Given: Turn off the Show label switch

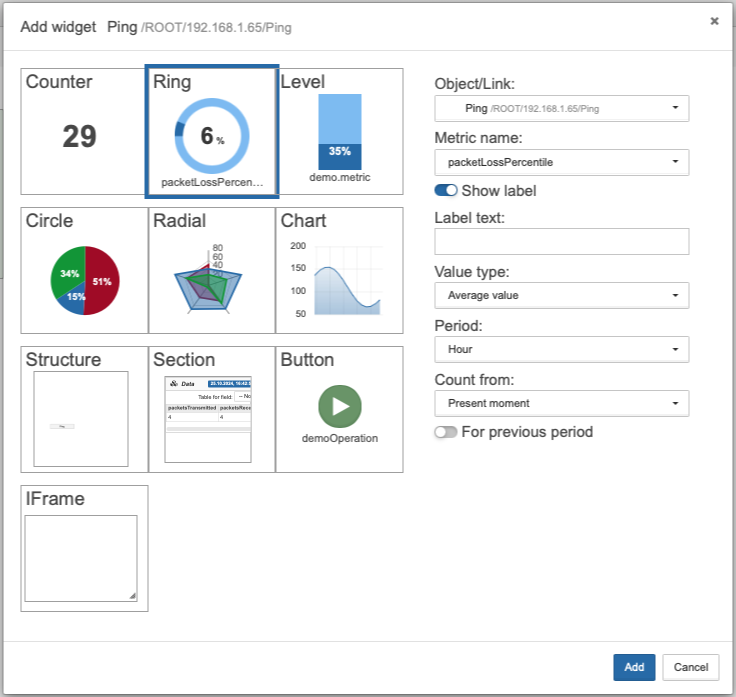Looking at the screenshot, I should click(445, 190).
